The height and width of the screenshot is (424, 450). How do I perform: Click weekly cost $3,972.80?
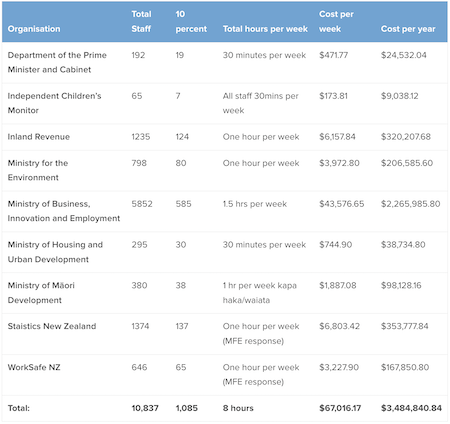tap(339, 163)
